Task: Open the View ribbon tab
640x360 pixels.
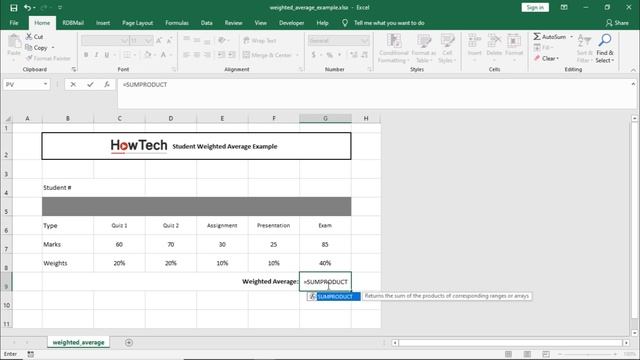Action: [x=260, y=23]
